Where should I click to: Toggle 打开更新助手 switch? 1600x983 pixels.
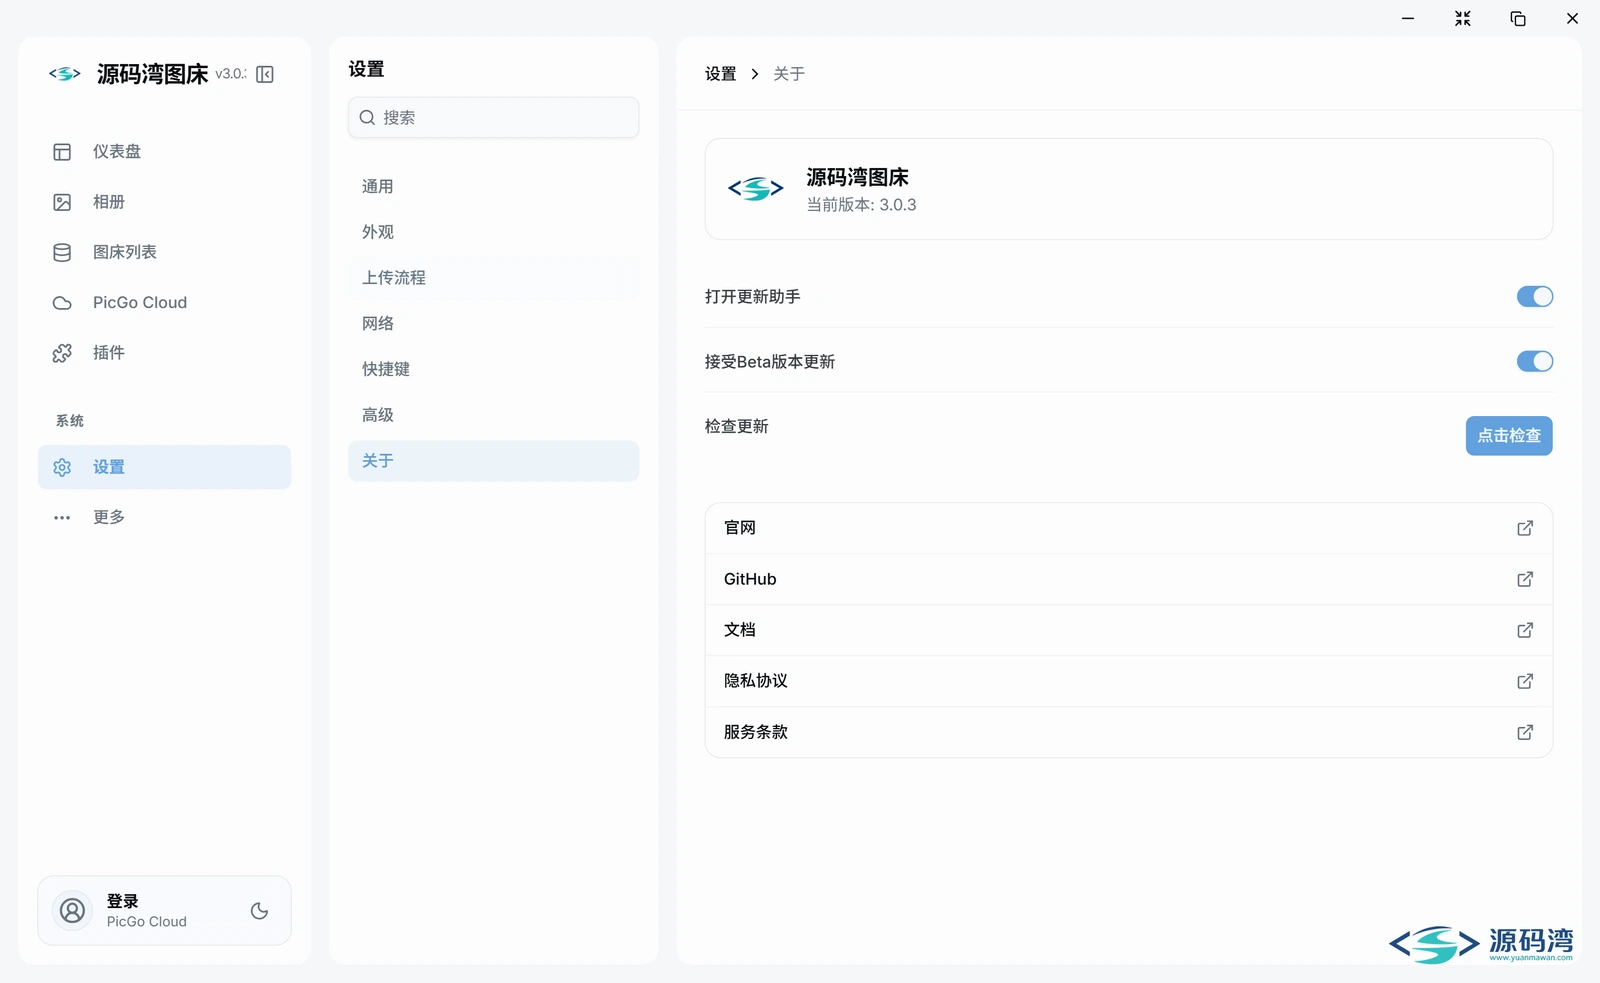1534,297
